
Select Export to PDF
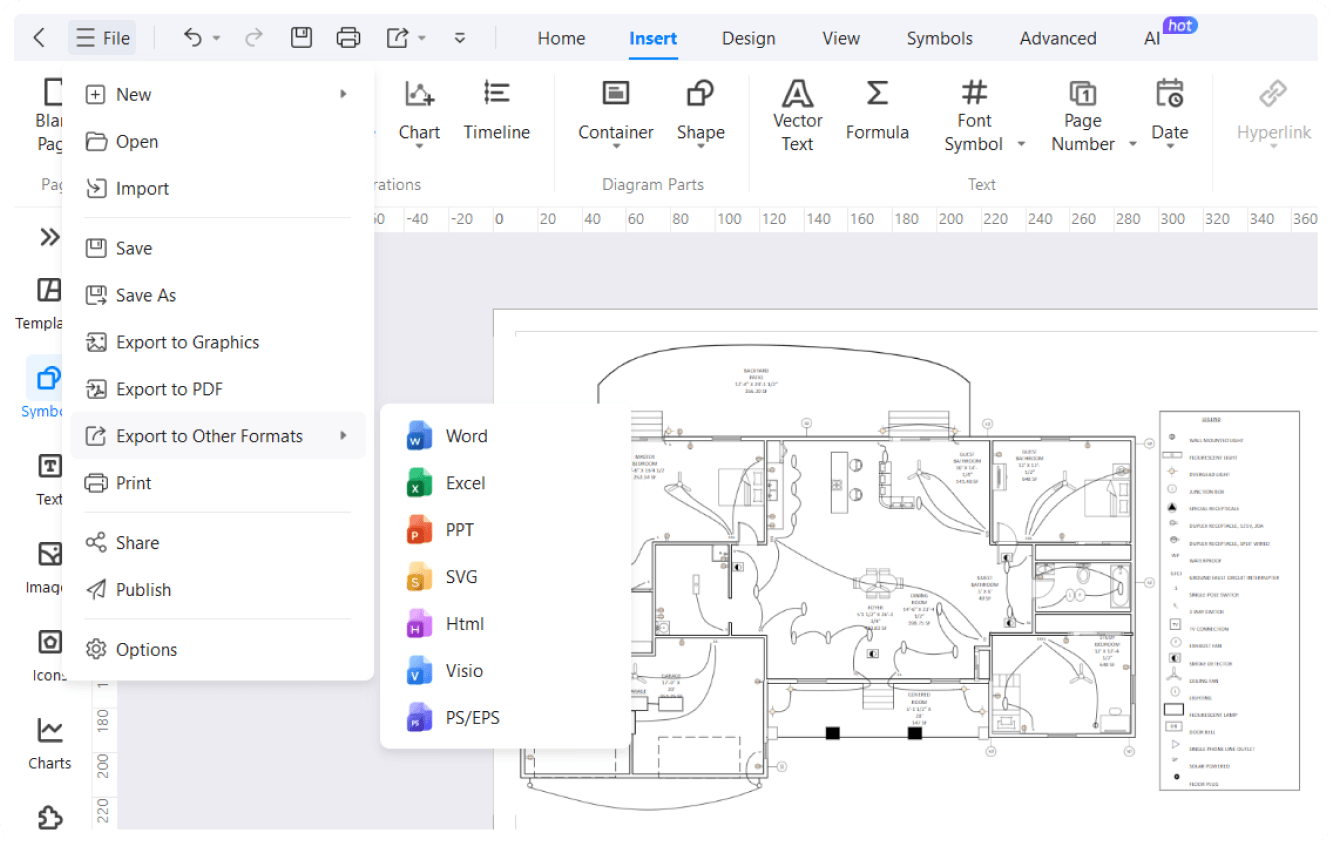tap(218, 389)
